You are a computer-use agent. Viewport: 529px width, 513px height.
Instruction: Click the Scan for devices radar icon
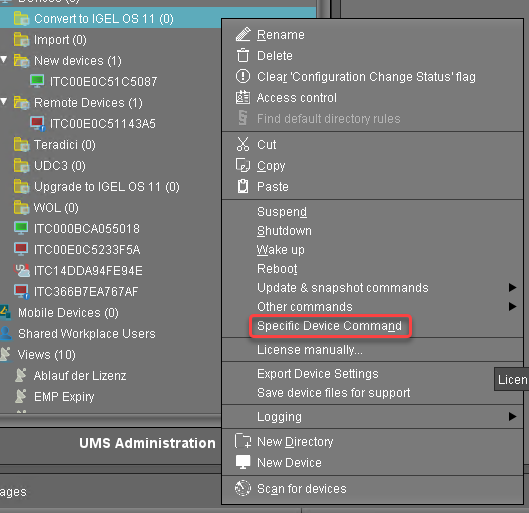coord(243,488)
